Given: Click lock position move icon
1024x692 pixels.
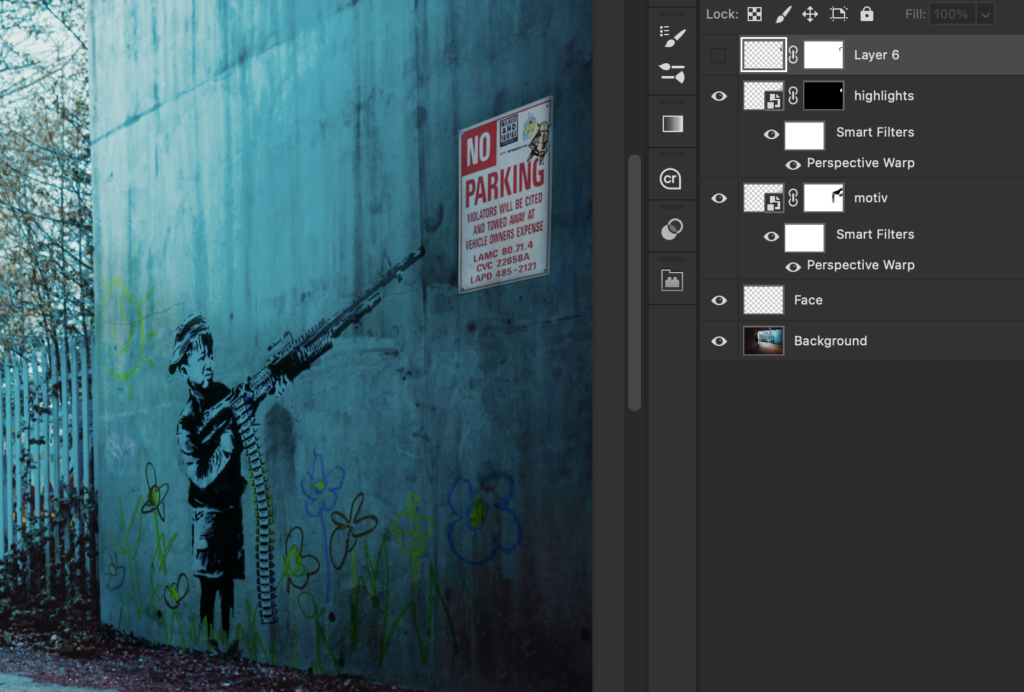Looking at the screenshot, I should point(810,14).
